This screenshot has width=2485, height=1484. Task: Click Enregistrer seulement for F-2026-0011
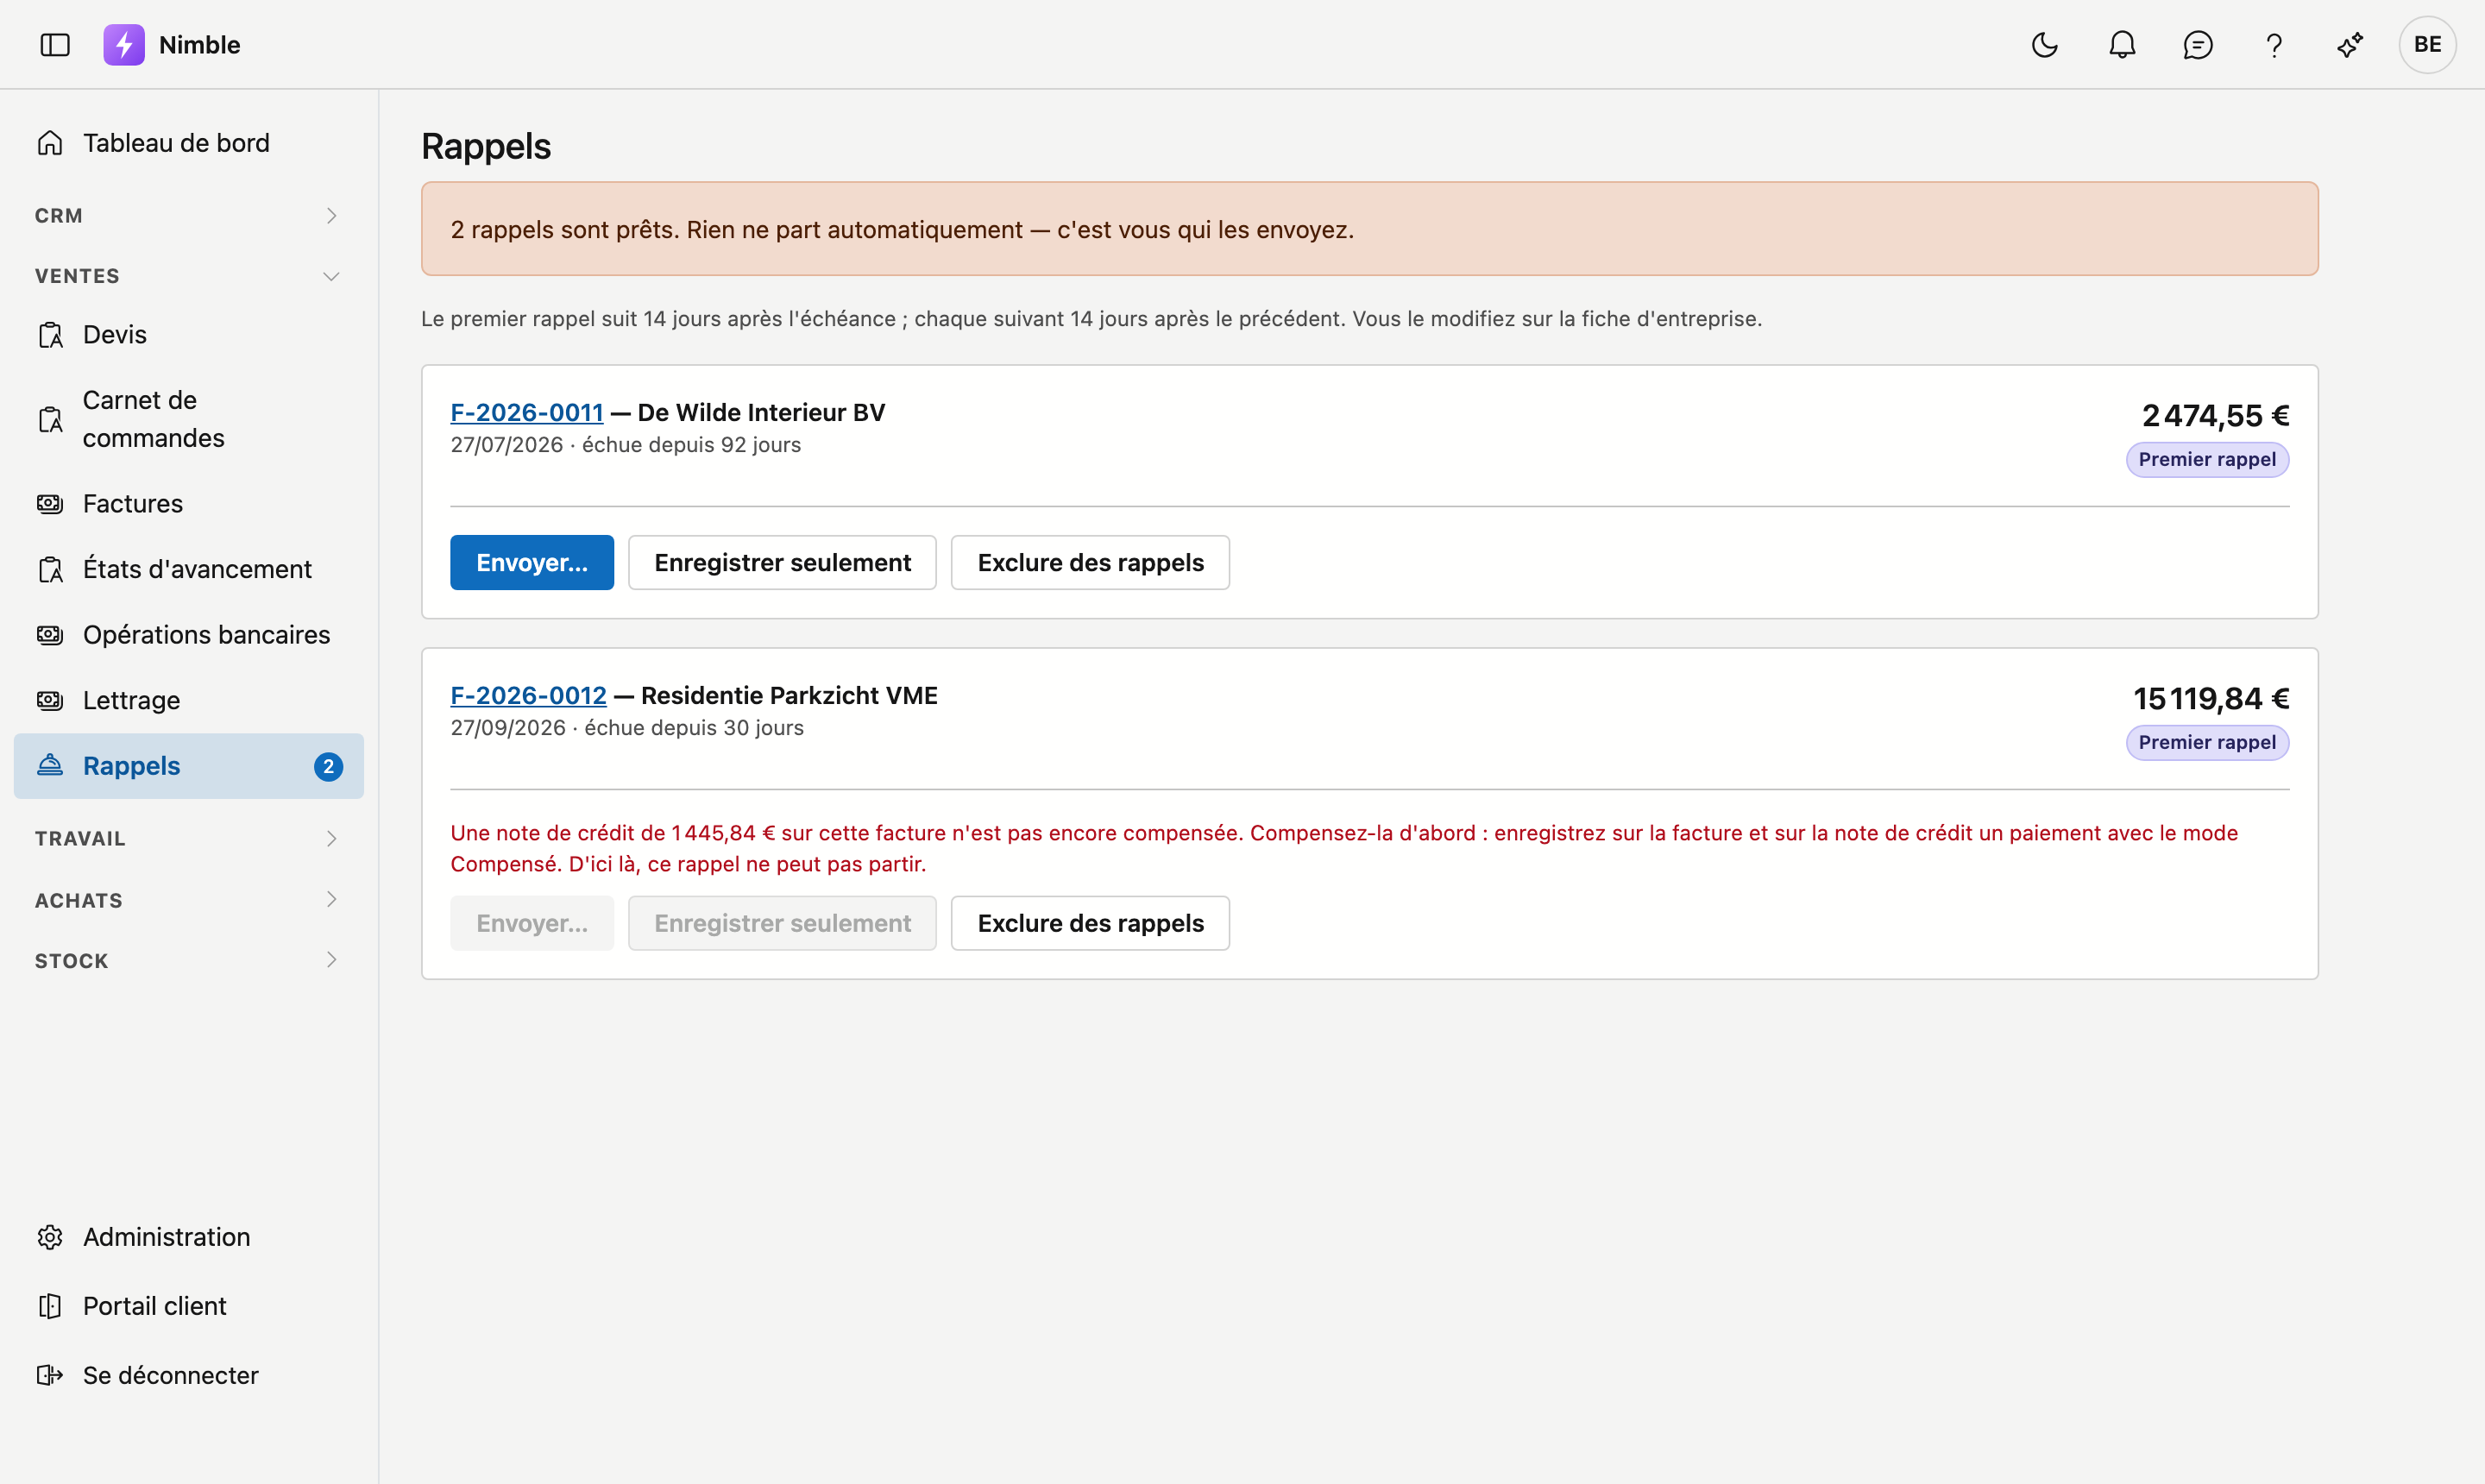[x=782, y=563]
